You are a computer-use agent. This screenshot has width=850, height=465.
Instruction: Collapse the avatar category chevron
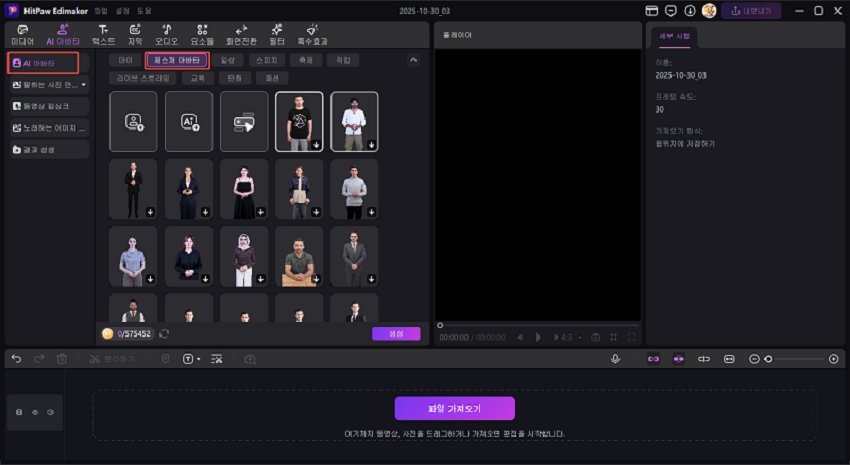tap(413, 60)
